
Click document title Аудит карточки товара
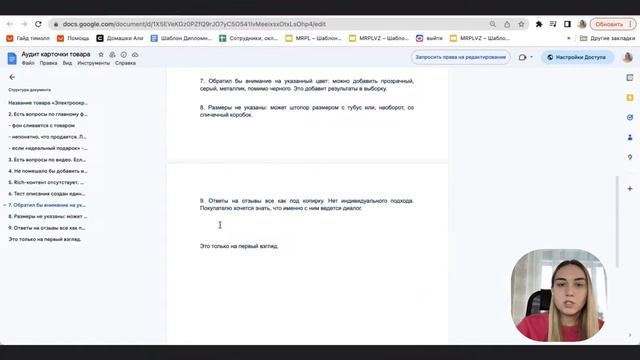click(56, 54)
